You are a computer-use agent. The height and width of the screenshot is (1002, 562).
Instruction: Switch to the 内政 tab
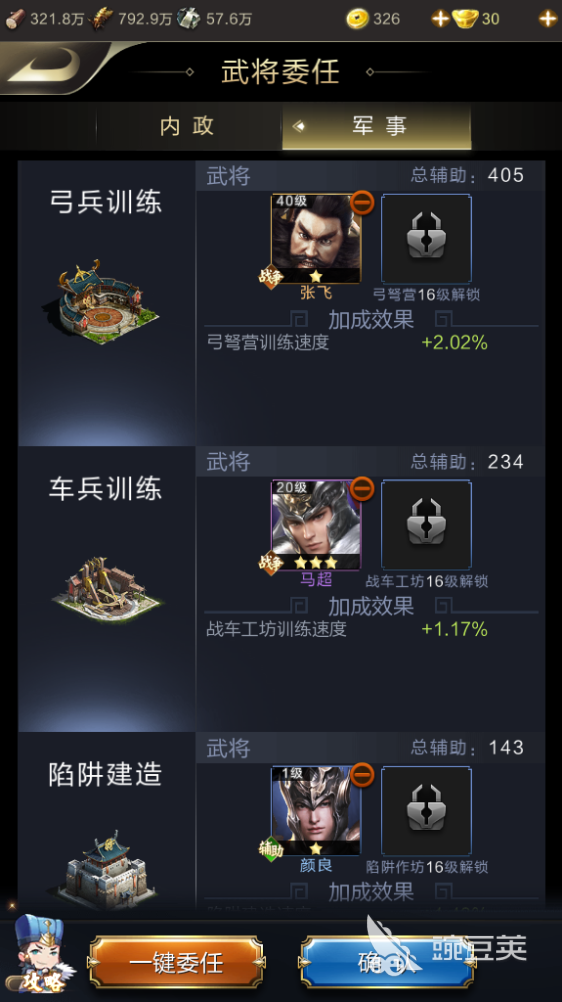[187, 126]
